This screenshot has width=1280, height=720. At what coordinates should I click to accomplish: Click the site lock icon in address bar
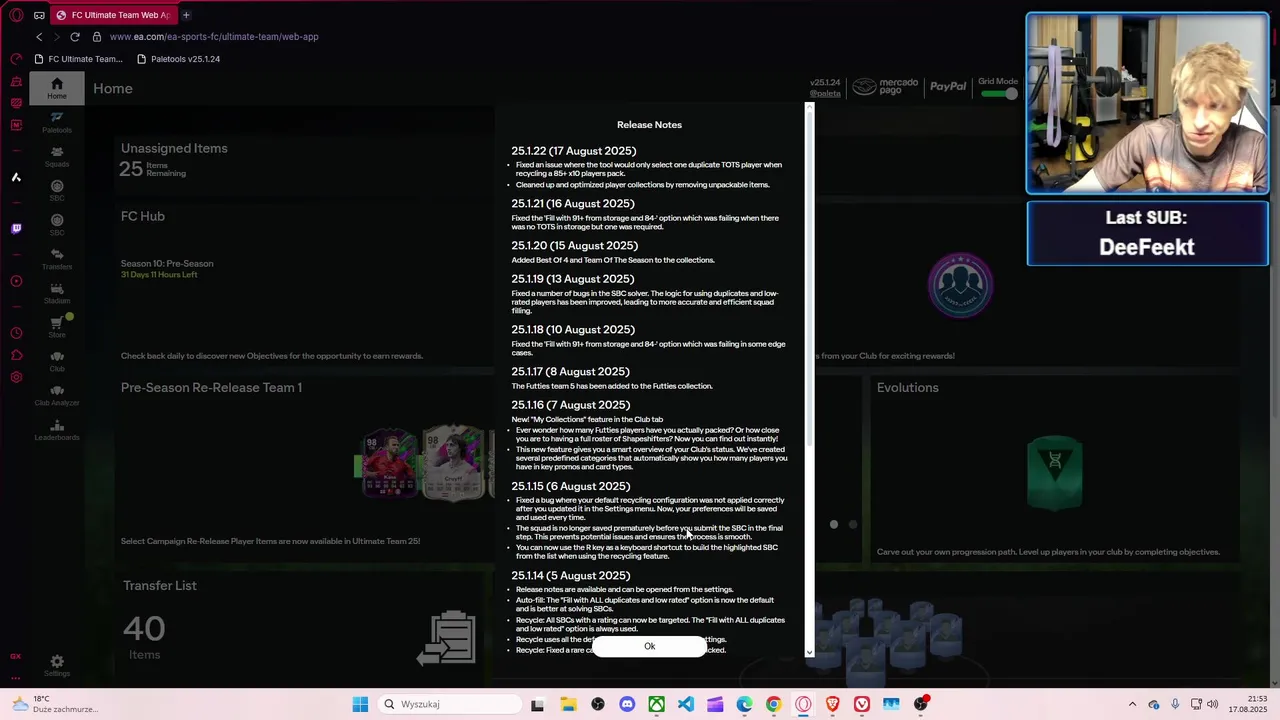[97, 37]
